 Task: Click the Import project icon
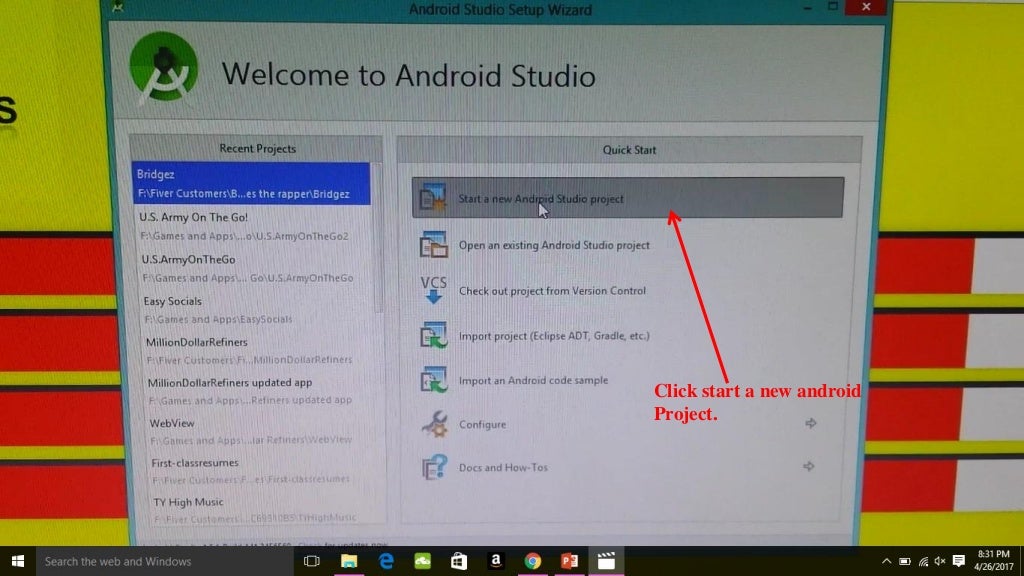point(434,335)
